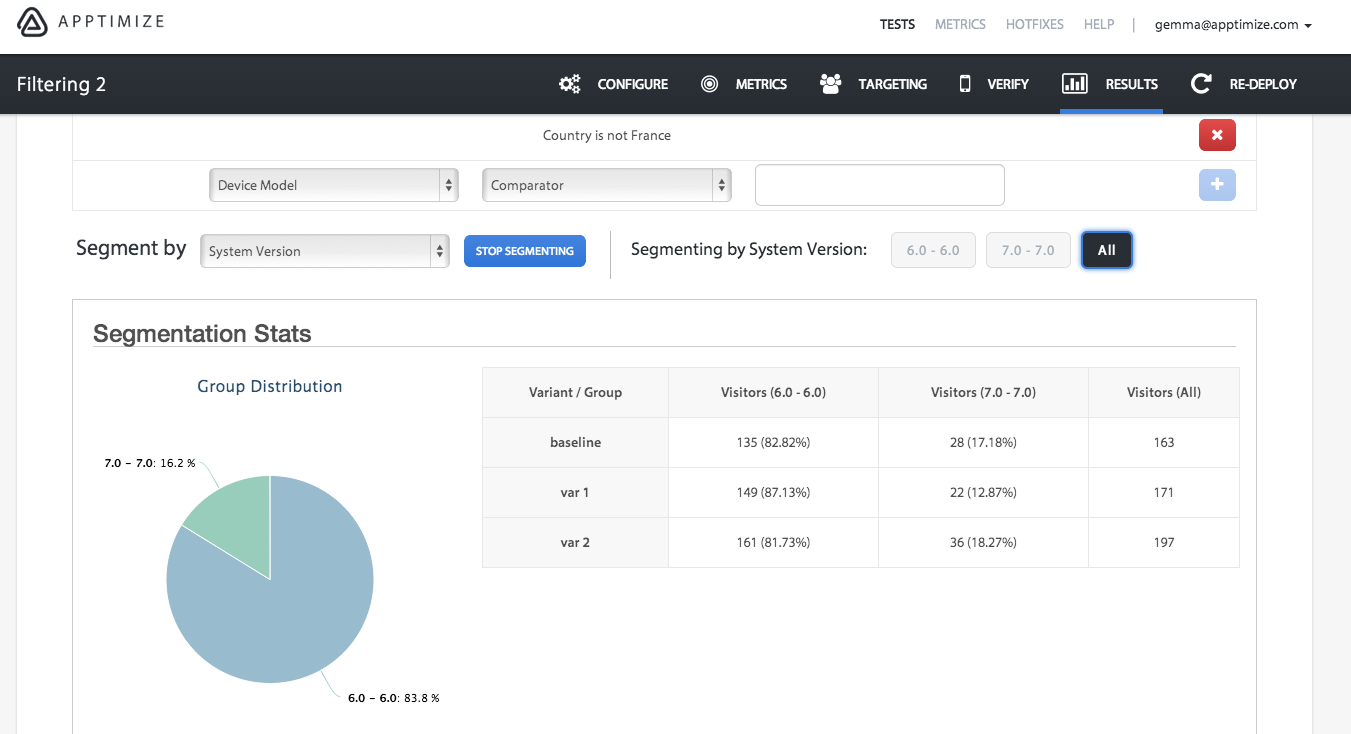
Task: Open the Comparator dropdown
Action: pyautogui.click(x=606, y=185)
